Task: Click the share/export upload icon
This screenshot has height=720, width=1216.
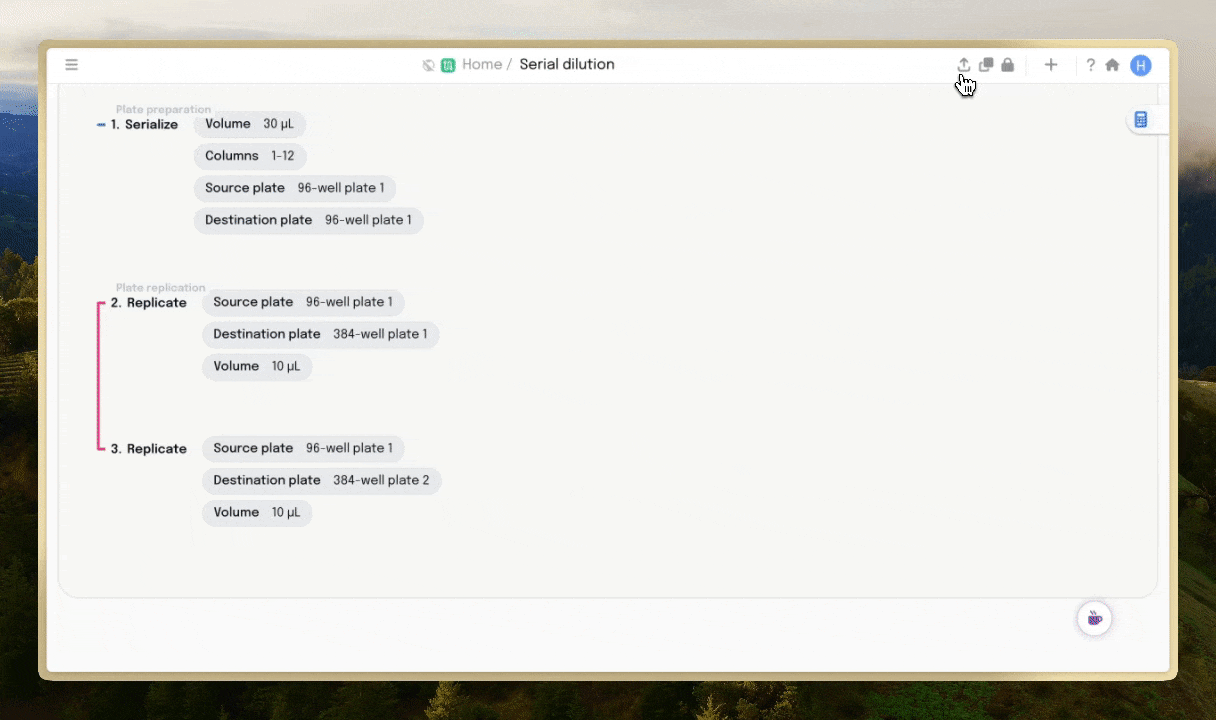Action: pyautogui.click(x=964, y=65)
